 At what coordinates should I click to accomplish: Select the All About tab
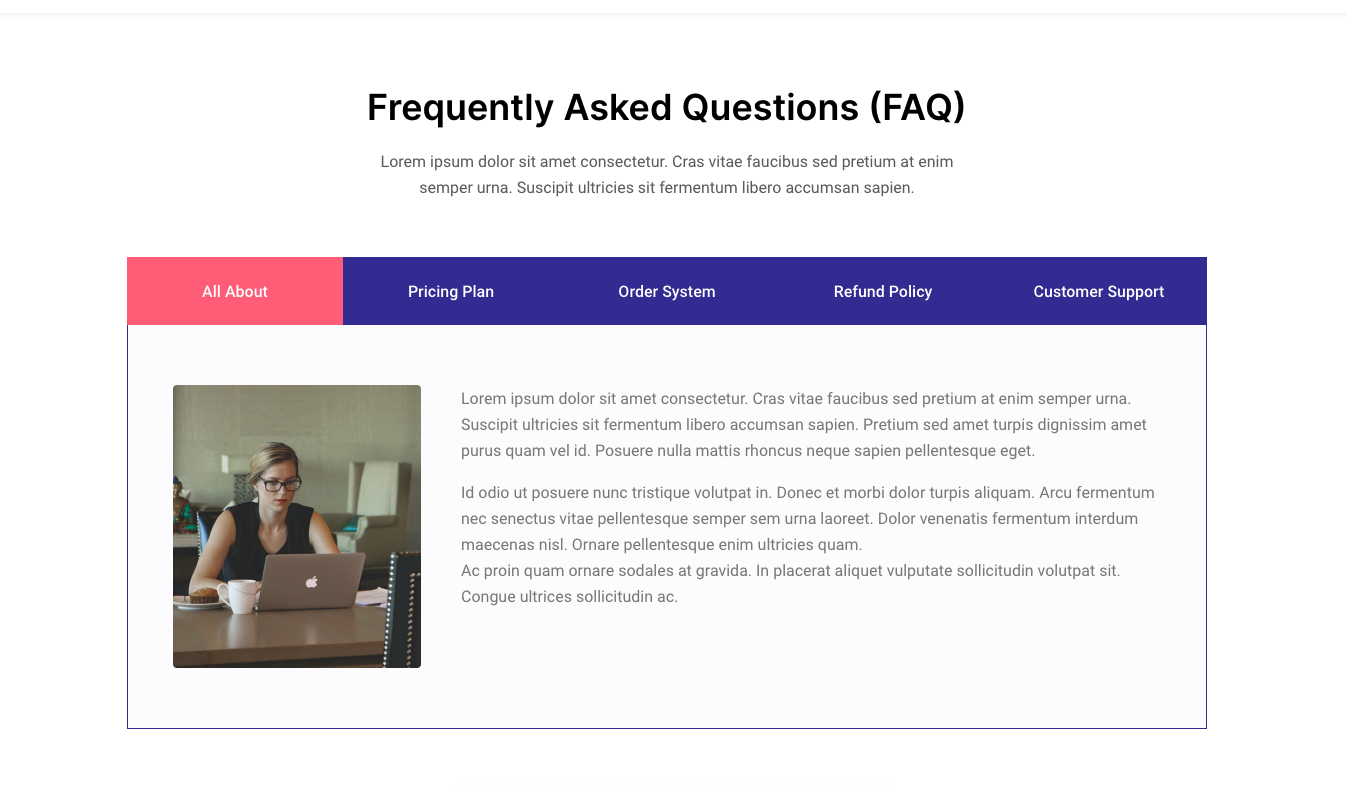(235, 292)
